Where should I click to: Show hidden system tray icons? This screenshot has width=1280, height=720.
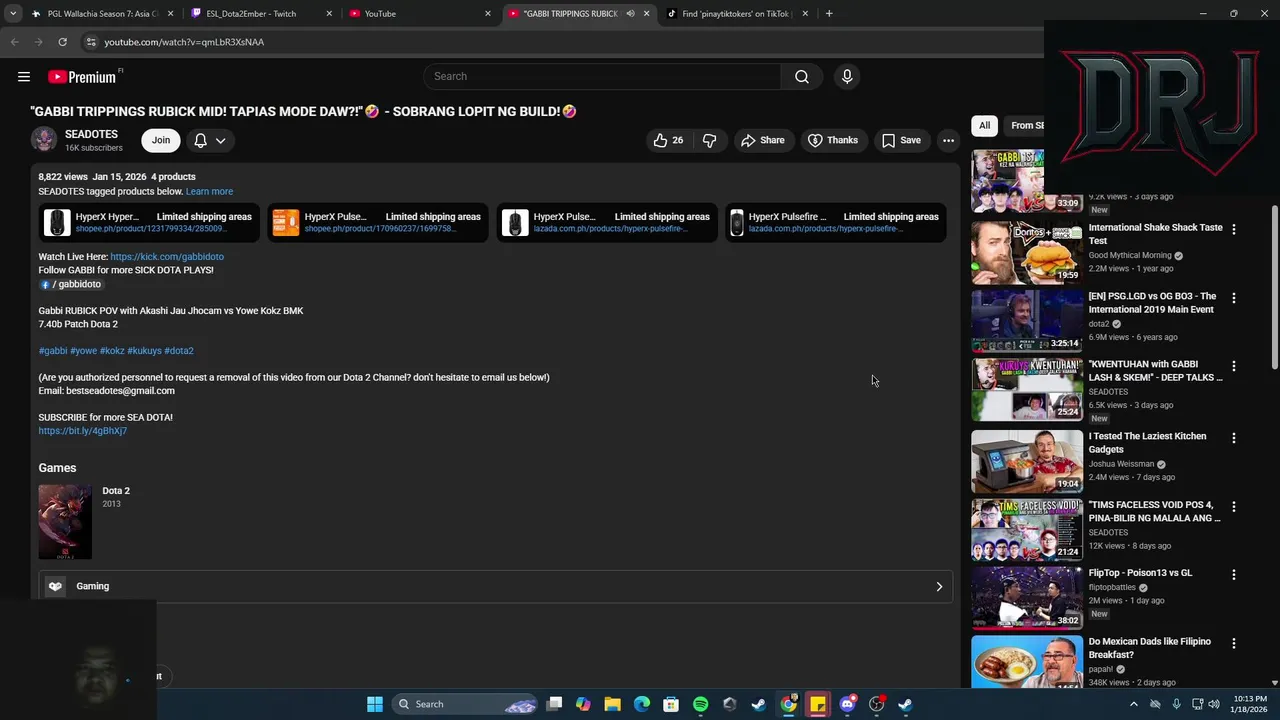coord(1133,705)
